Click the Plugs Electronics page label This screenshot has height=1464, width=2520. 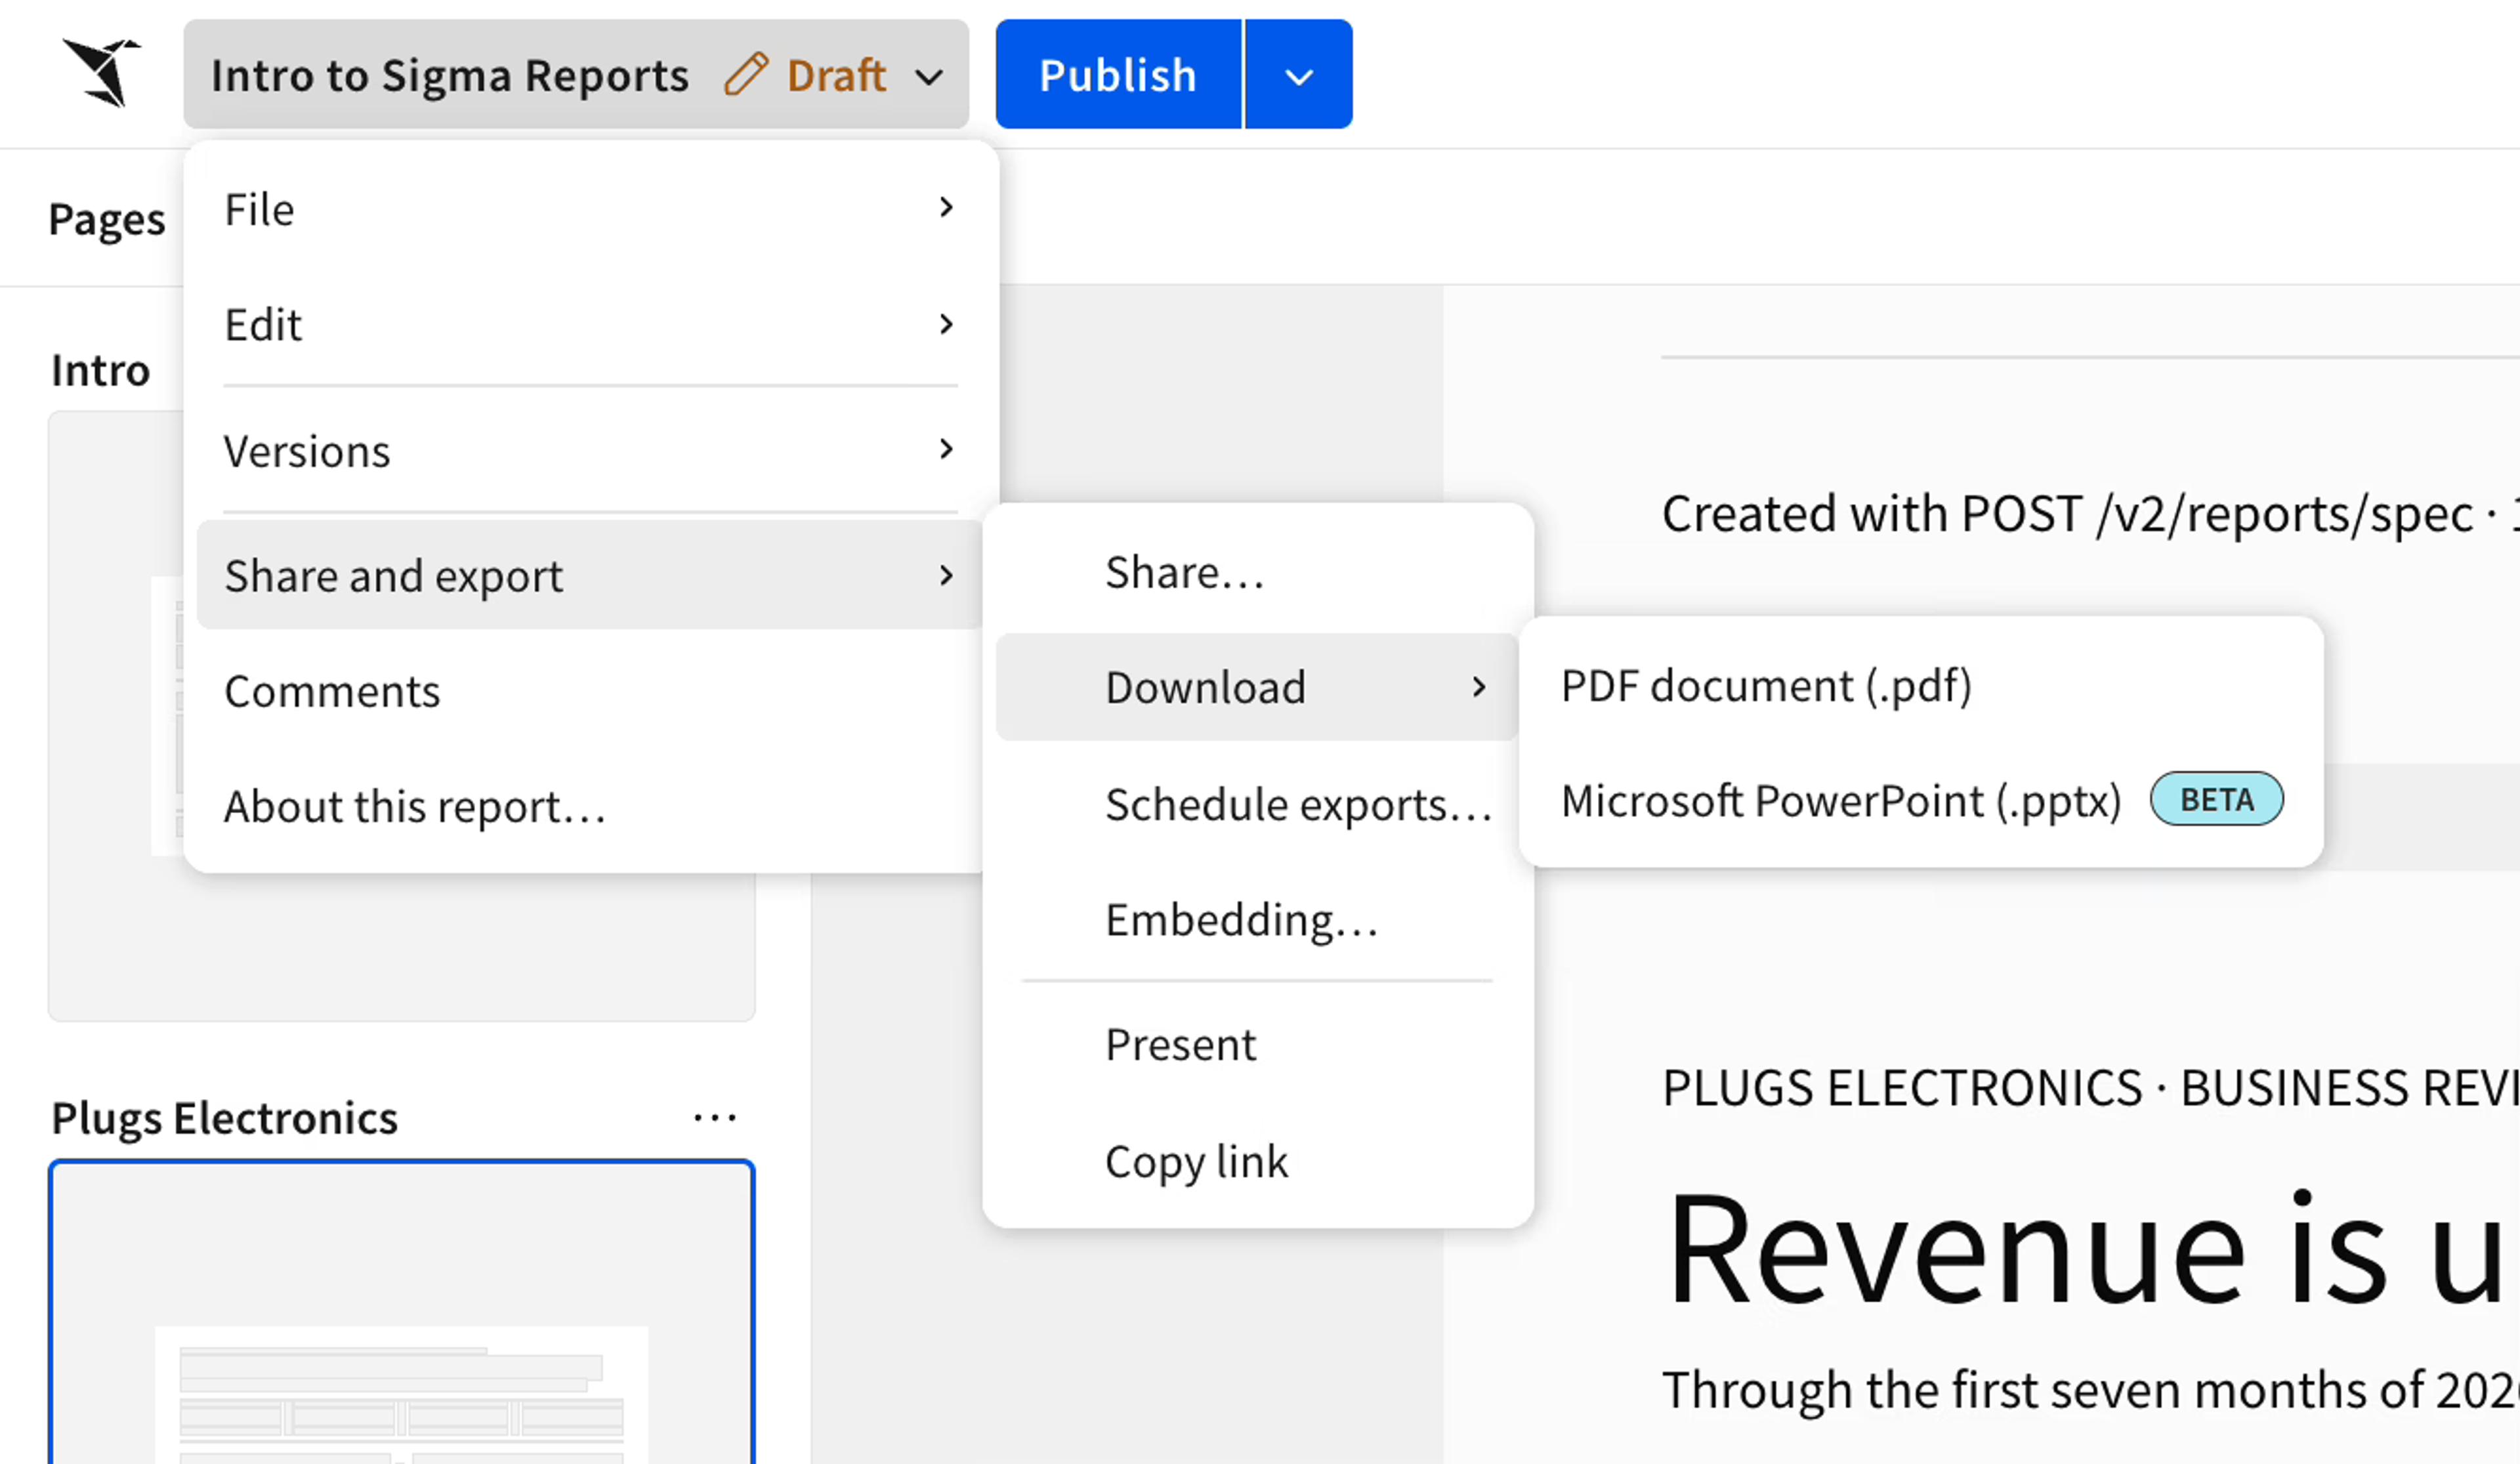[224, 1118]
